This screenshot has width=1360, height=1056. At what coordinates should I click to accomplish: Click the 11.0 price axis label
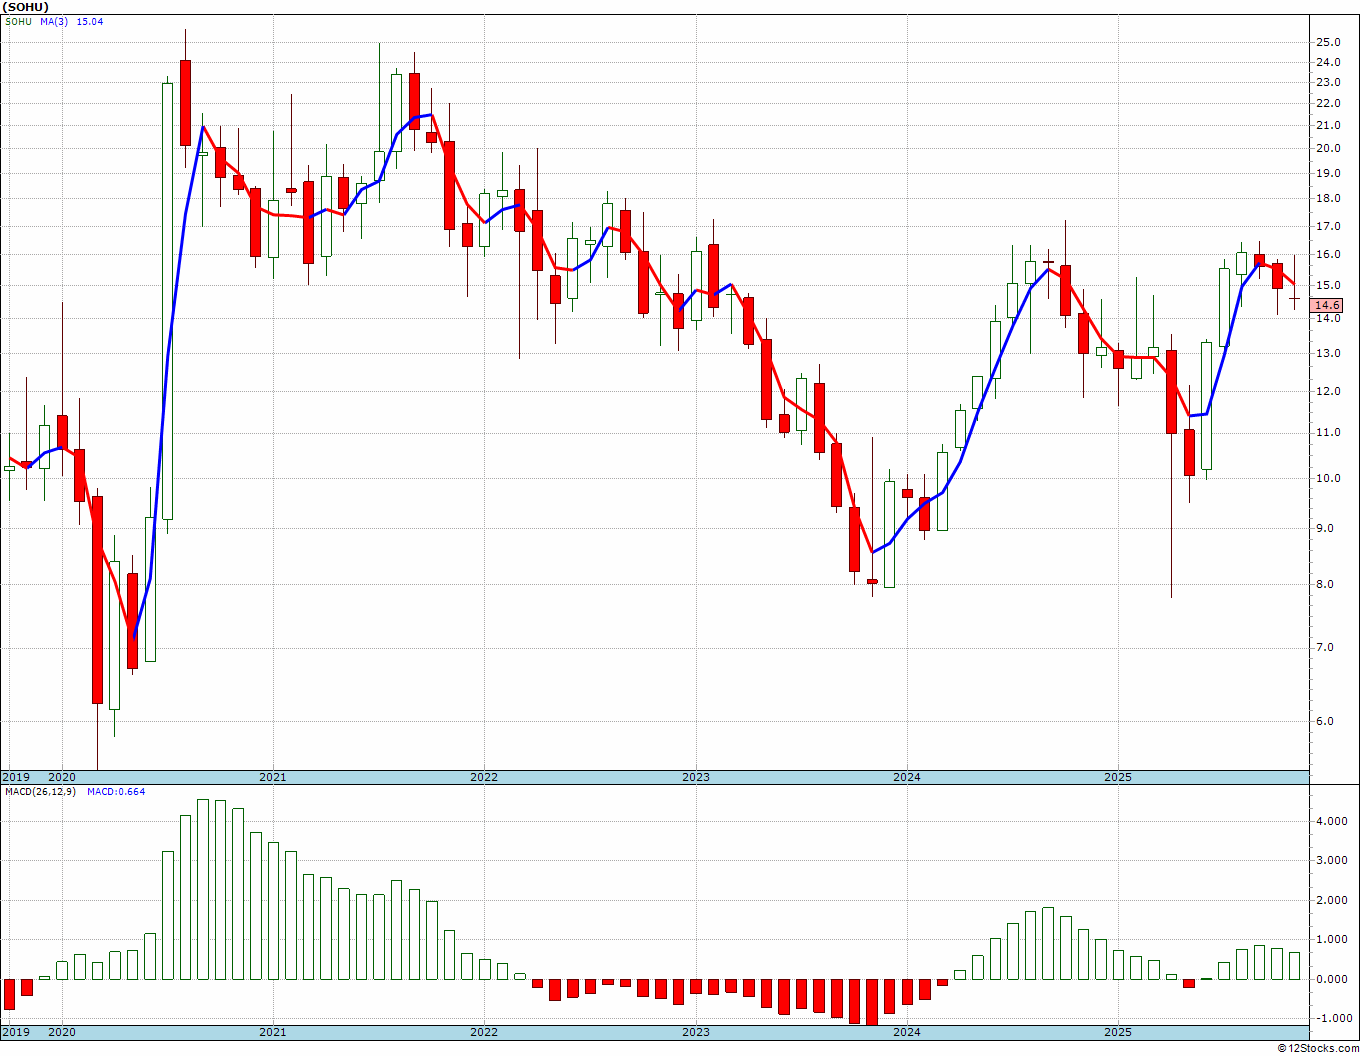pos(1329,432)
